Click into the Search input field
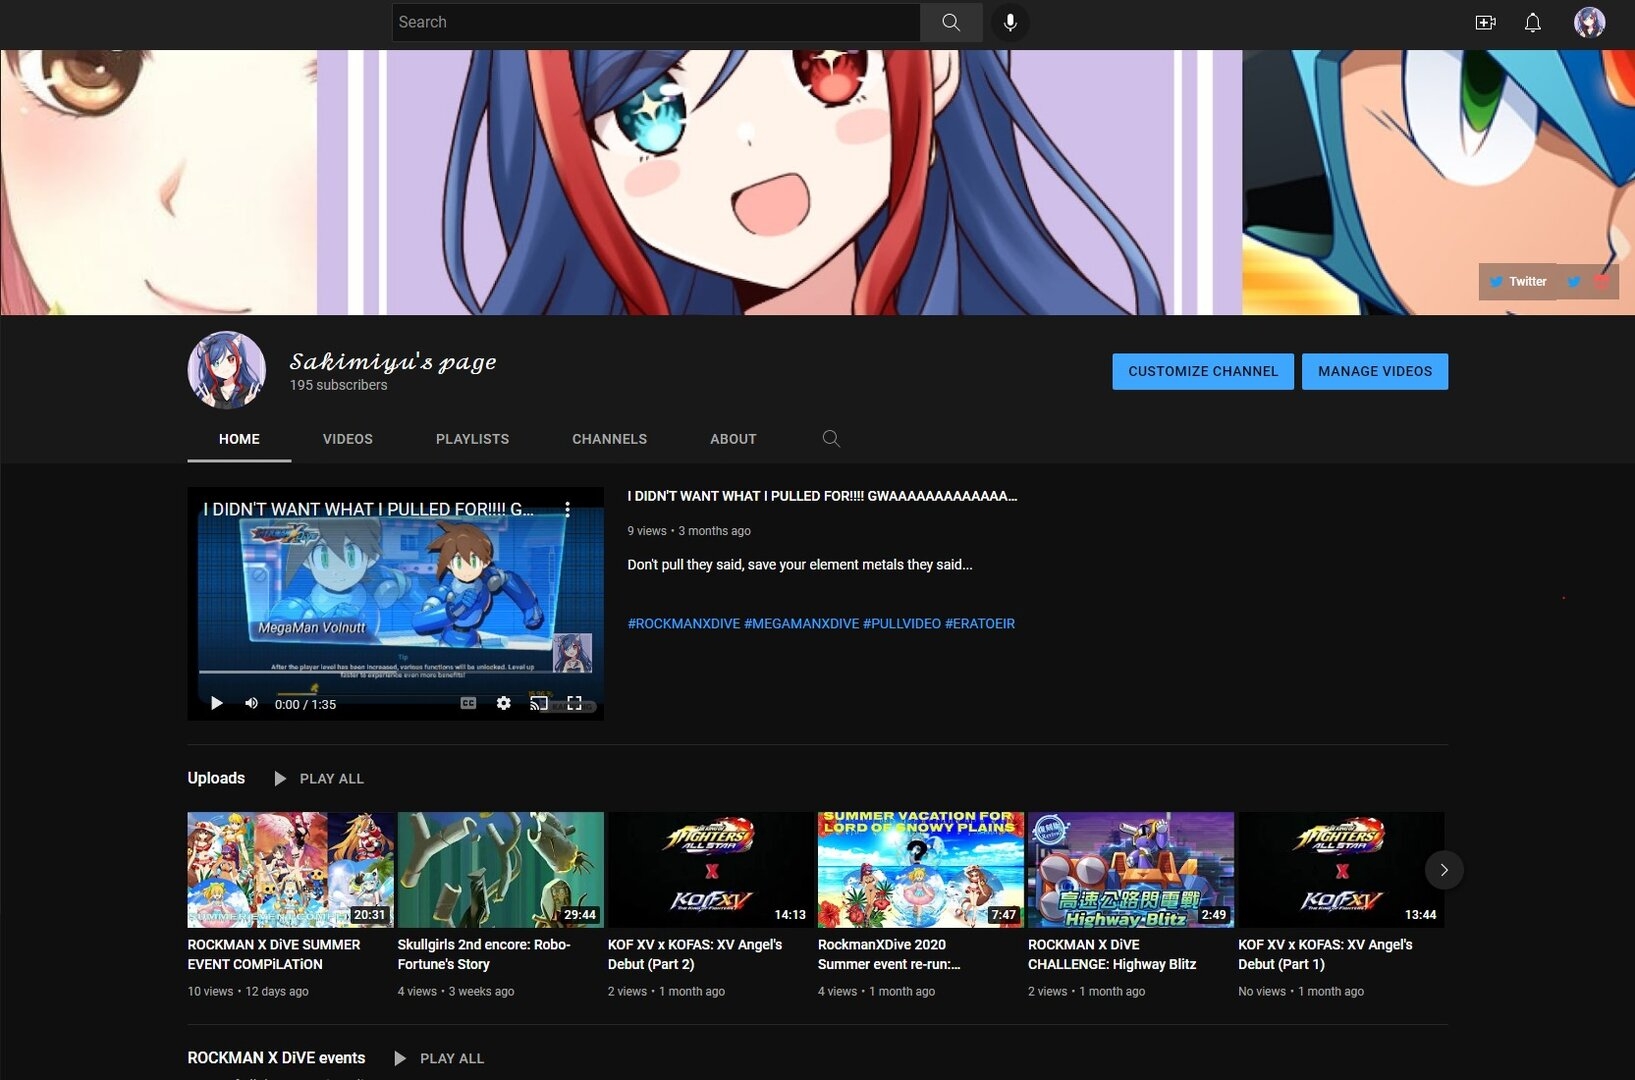This screenshot has height=1080, width=1635. [656, 22]
